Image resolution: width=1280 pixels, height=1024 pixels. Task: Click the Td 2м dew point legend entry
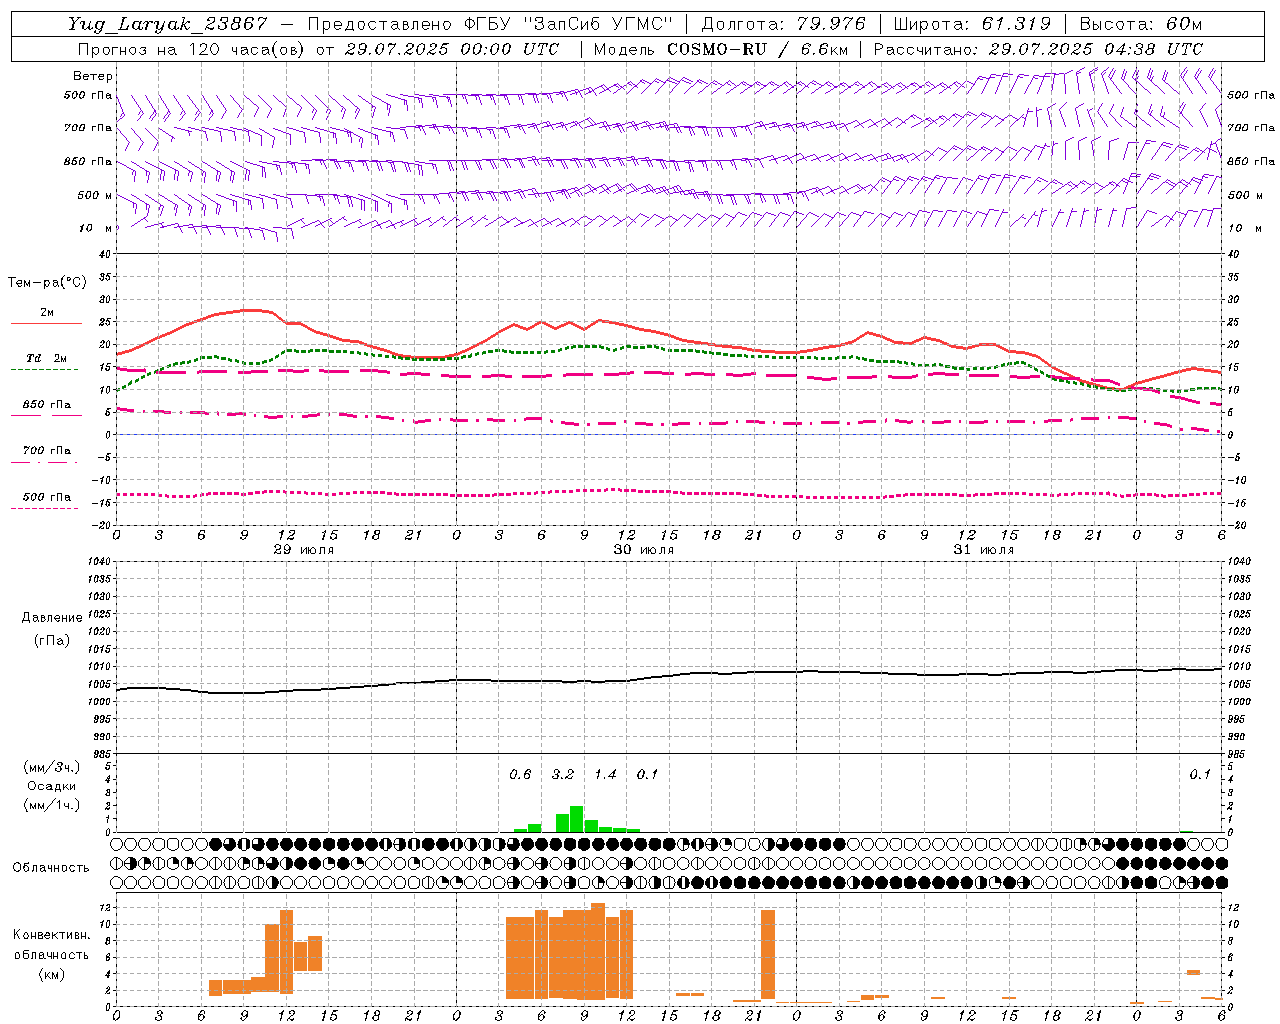(x=47, y=358)
